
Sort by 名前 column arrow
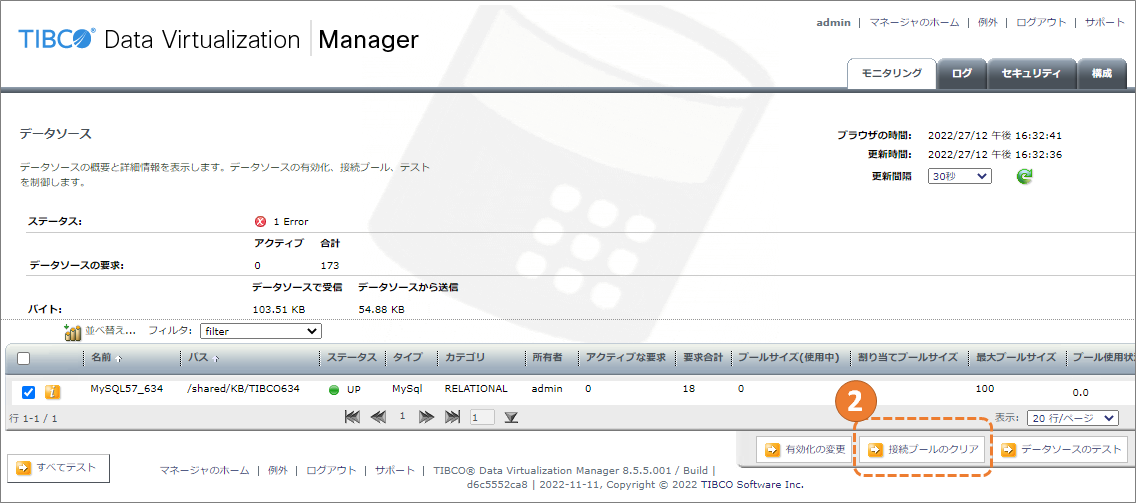click(119, 359)
